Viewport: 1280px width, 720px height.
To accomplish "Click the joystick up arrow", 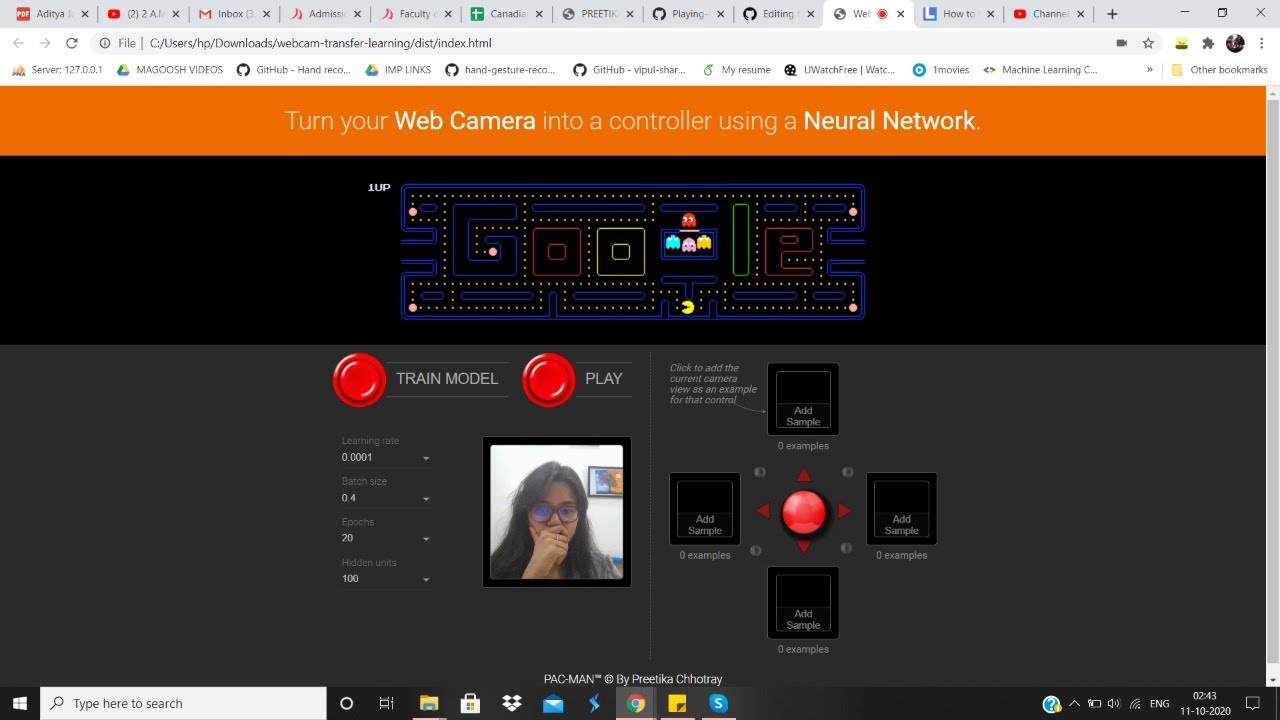I will pos(803,475).
